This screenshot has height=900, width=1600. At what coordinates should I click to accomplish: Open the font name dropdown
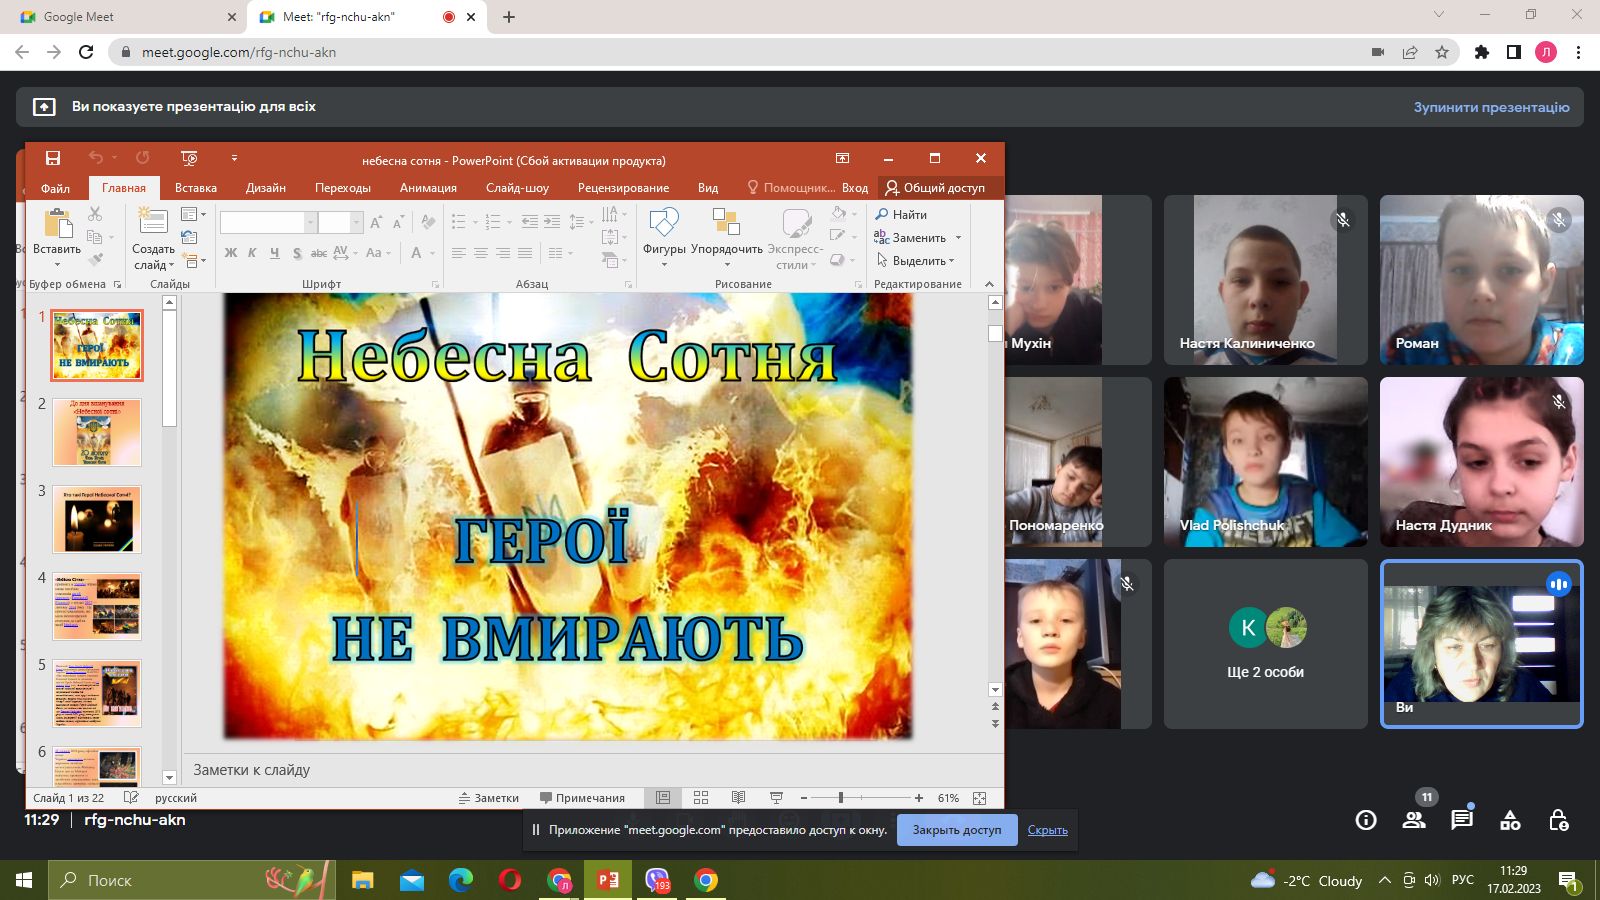pos(311,222)
